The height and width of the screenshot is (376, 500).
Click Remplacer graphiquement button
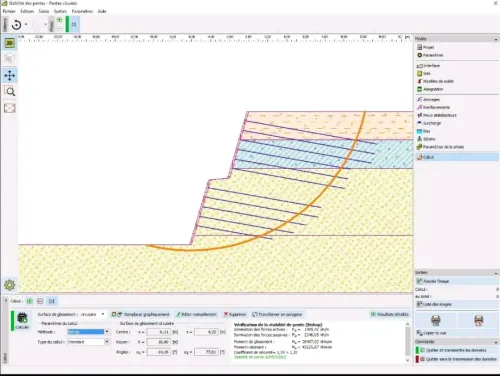141,314
